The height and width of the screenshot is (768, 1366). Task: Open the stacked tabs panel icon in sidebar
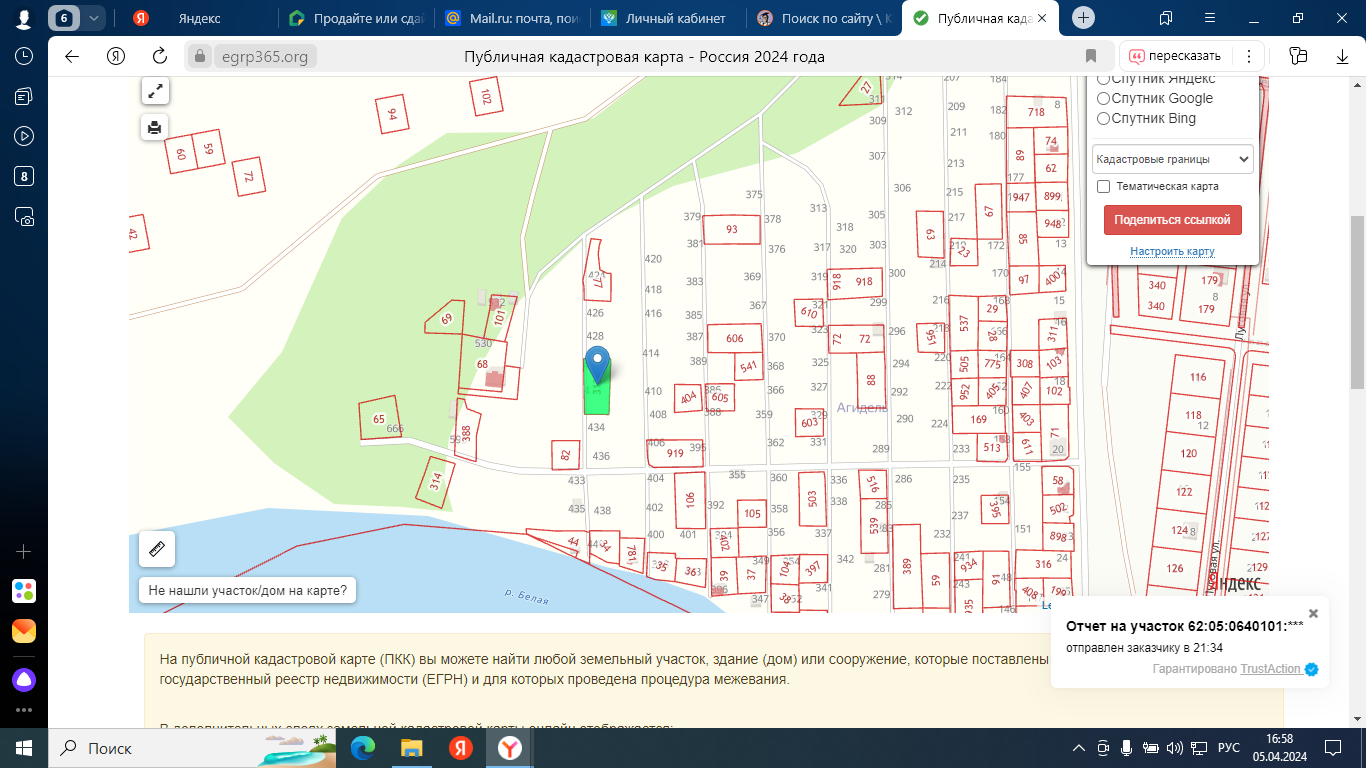(24, 96)
